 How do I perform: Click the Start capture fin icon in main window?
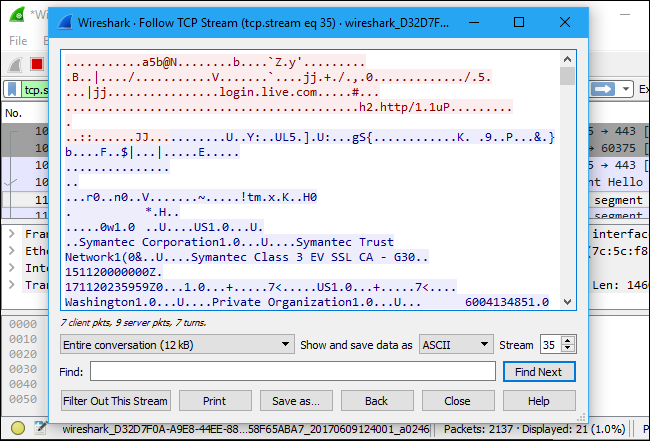(x=15, y=64)
